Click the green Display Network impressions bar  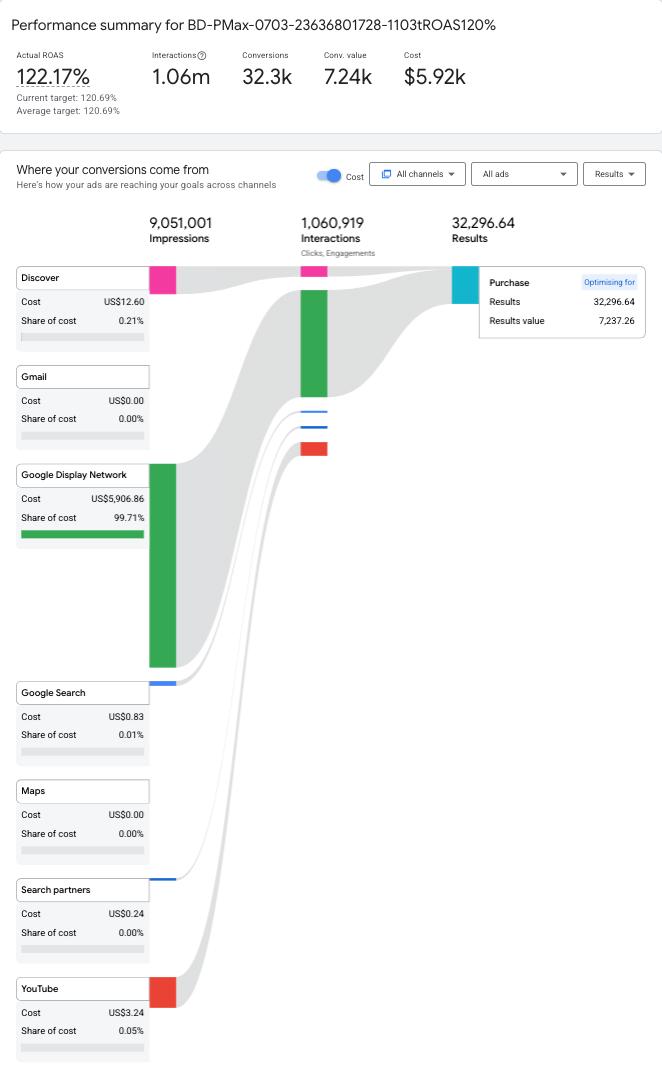click(163, 565)
